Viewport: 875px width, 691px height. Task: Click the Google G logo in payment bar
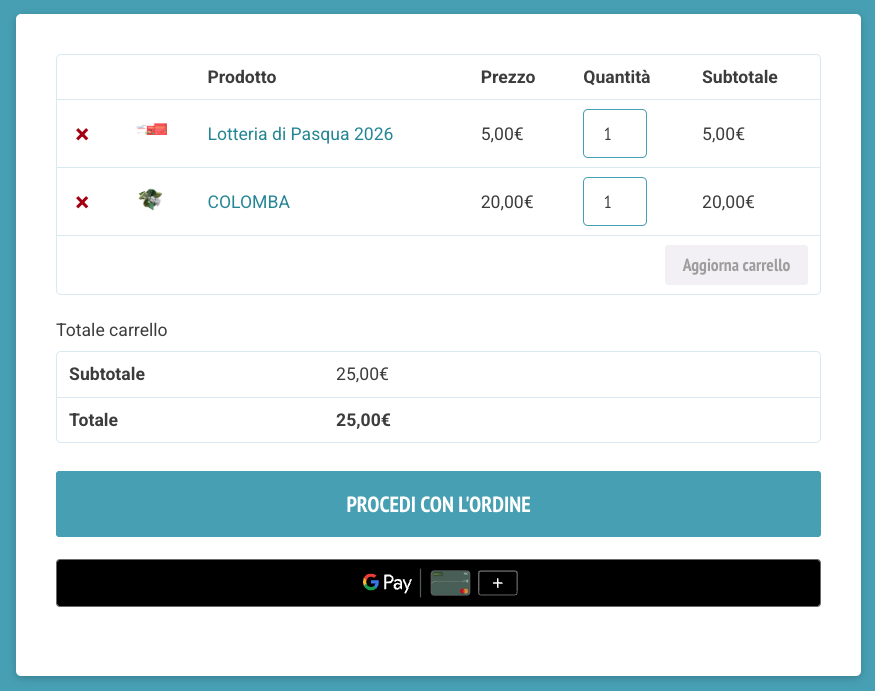click(x=371, y=582)
